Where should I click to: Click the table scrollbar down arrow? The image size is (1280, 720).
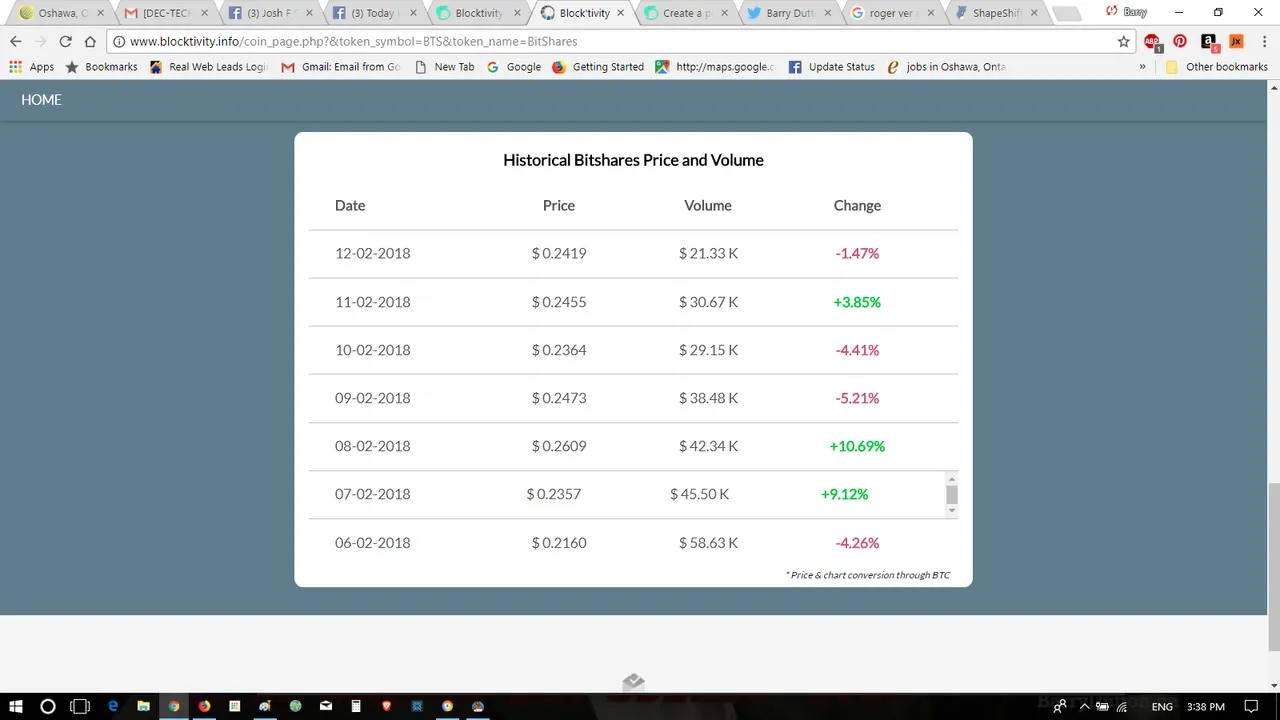coord(951,511)
